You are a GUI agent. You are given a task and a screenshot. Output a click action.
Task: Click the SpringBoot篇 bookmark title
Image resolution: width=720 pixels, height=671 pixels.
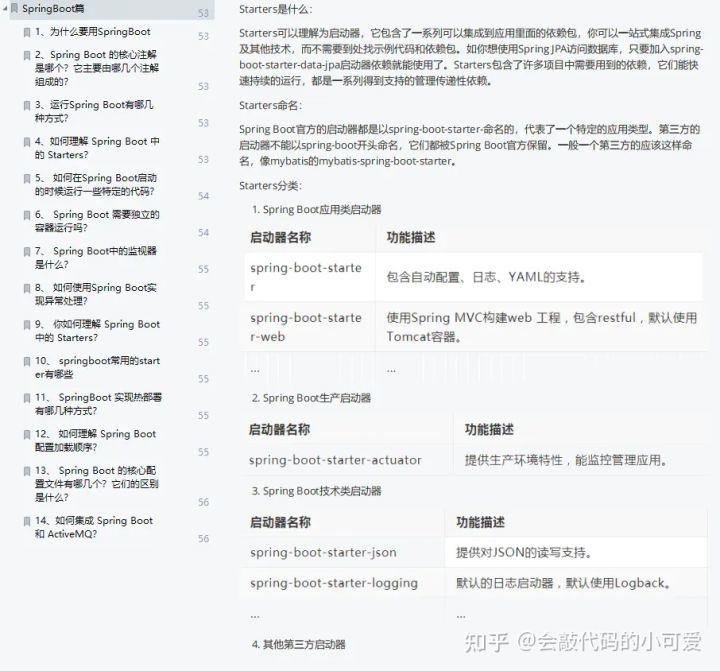53,8
